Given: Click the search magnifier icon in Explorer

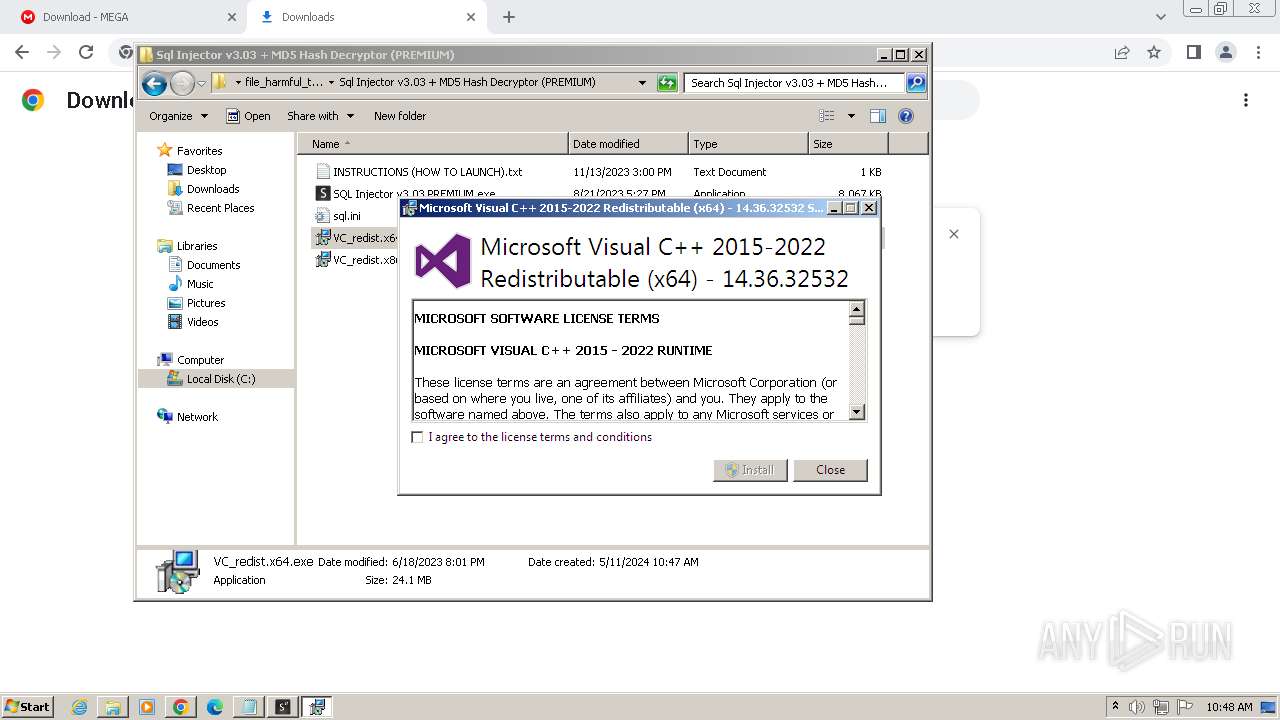Looking at the screenshot, I should pyautogui.click(x=916, y=83).
